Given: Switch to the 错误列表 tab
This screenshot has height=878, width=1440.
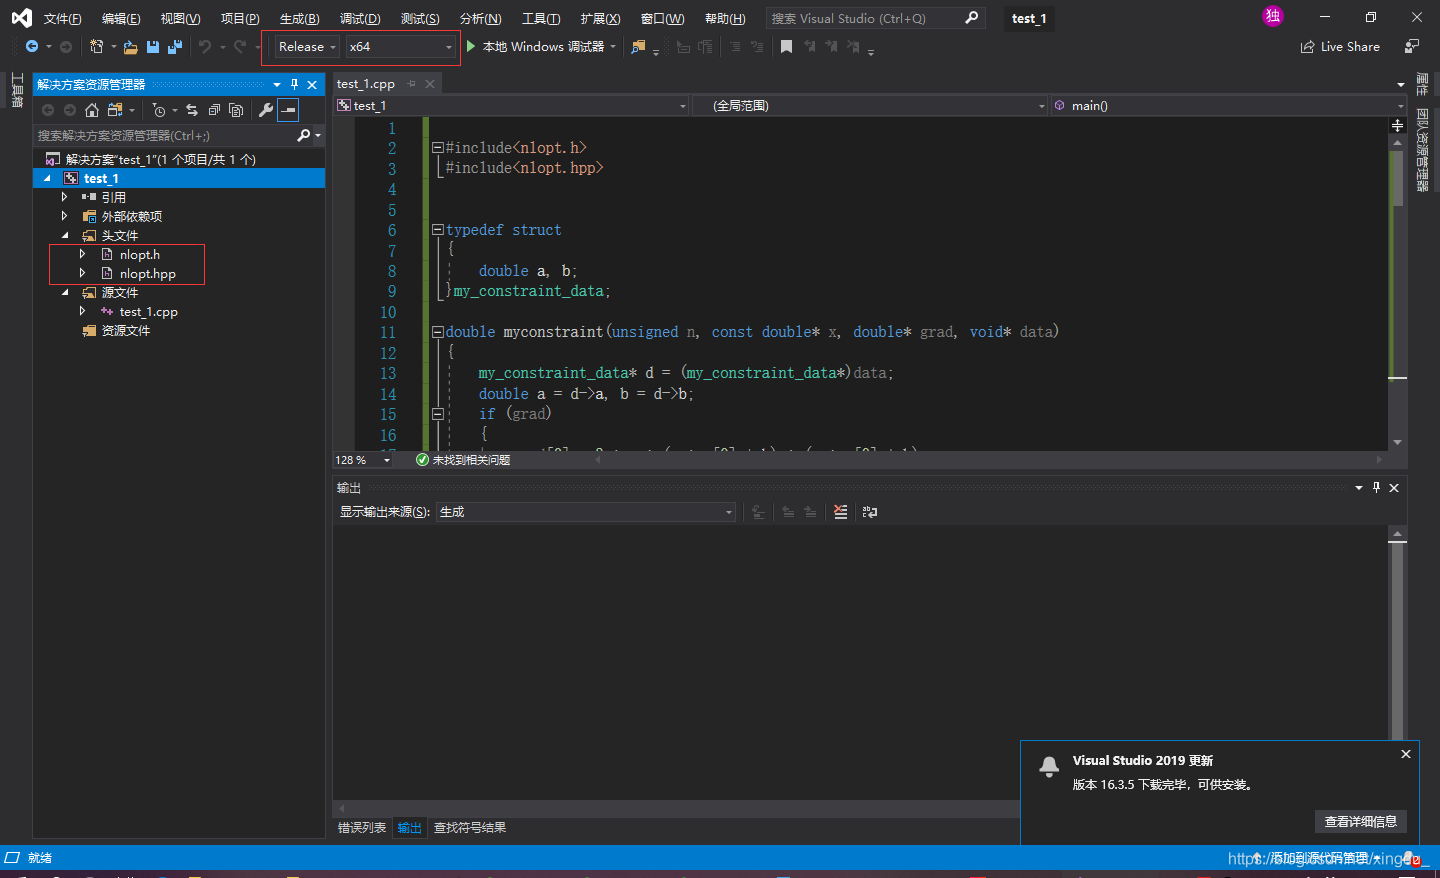Looking at the screenshot, I should pyautogui.click(x=362, y=828).
